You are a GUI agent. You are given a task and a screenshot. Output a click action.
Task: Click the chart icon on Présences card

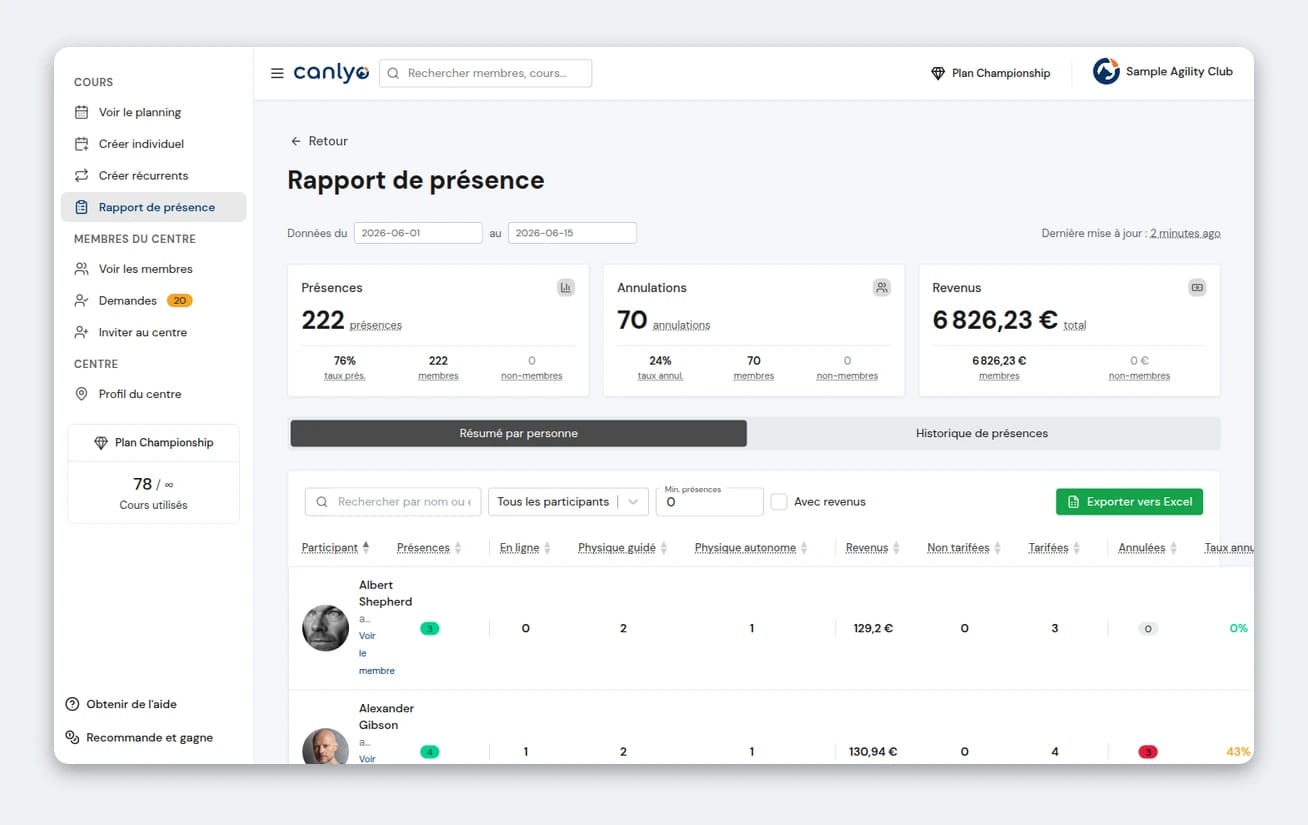point(566,288)
